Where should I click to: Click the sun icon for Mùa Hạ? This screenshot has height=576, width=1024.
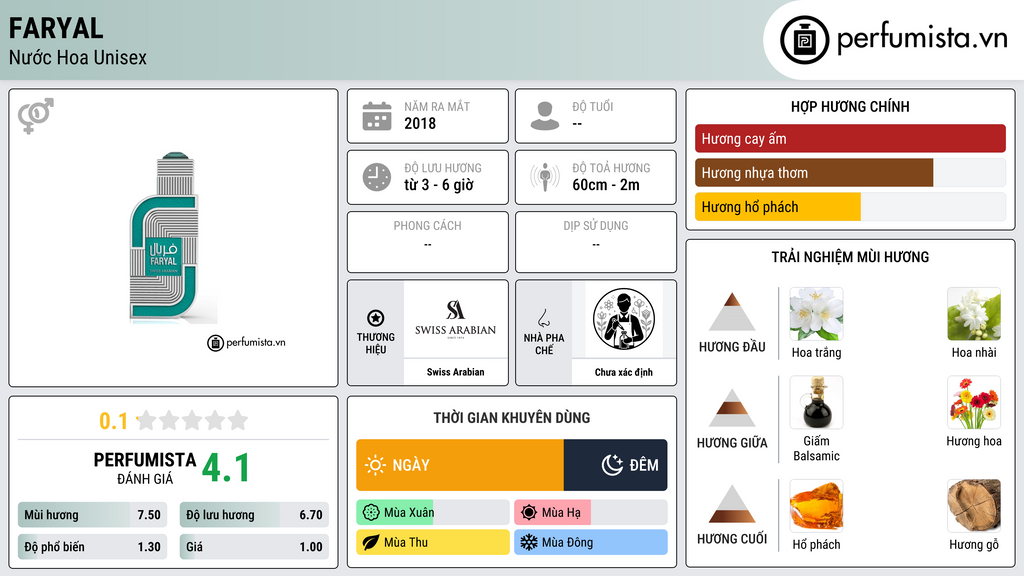click(529, 513)
